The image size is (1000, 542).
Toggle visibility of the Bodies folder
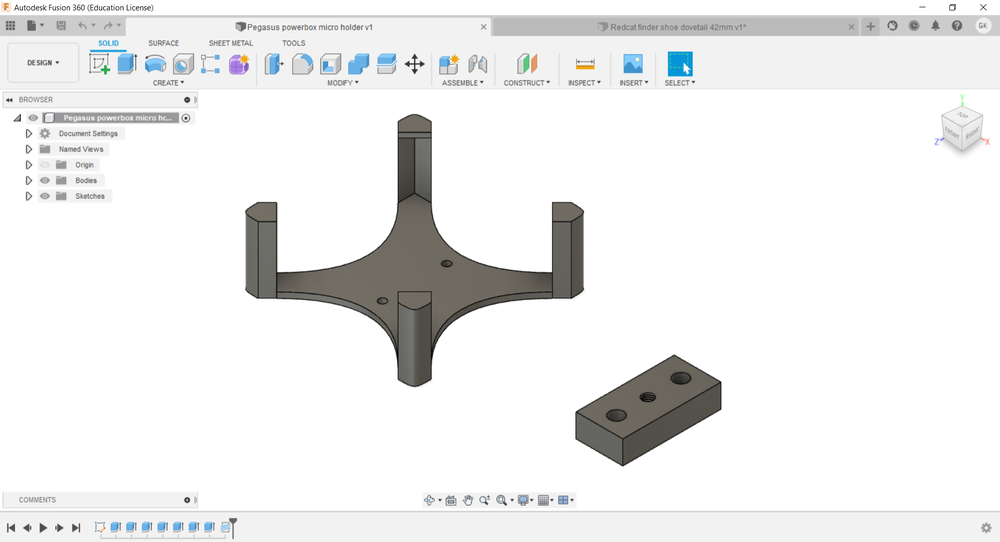coord(45,181)
